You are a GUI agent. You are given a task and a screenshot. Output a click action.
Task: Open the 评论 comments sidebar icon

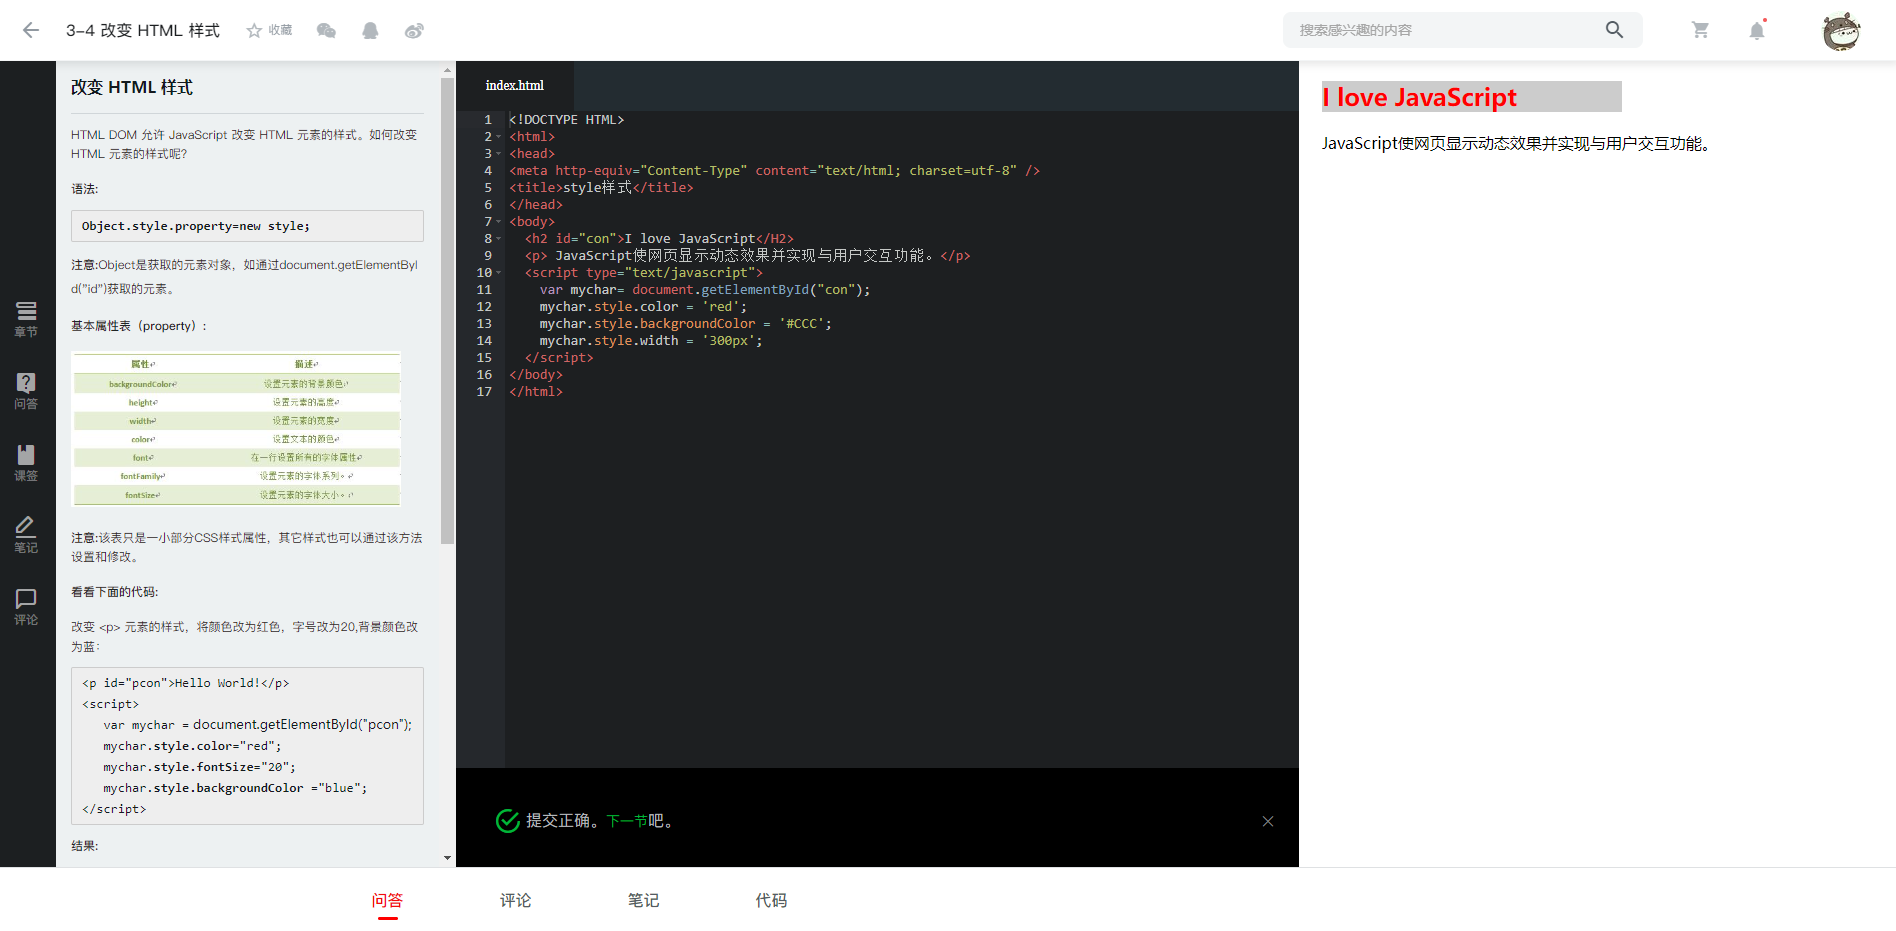(26, 607)
